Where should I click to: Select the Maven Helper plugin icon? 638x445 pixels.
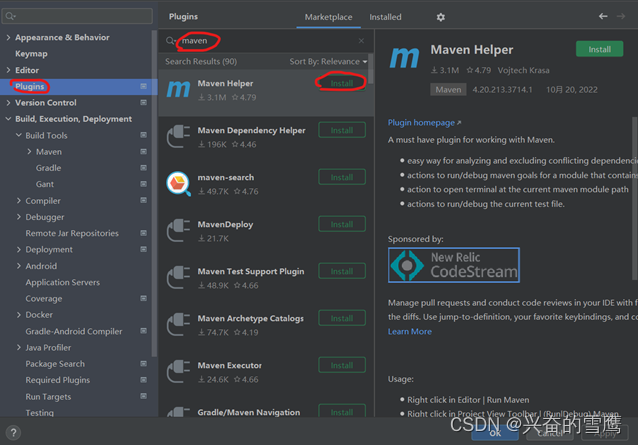click(178, 89)
